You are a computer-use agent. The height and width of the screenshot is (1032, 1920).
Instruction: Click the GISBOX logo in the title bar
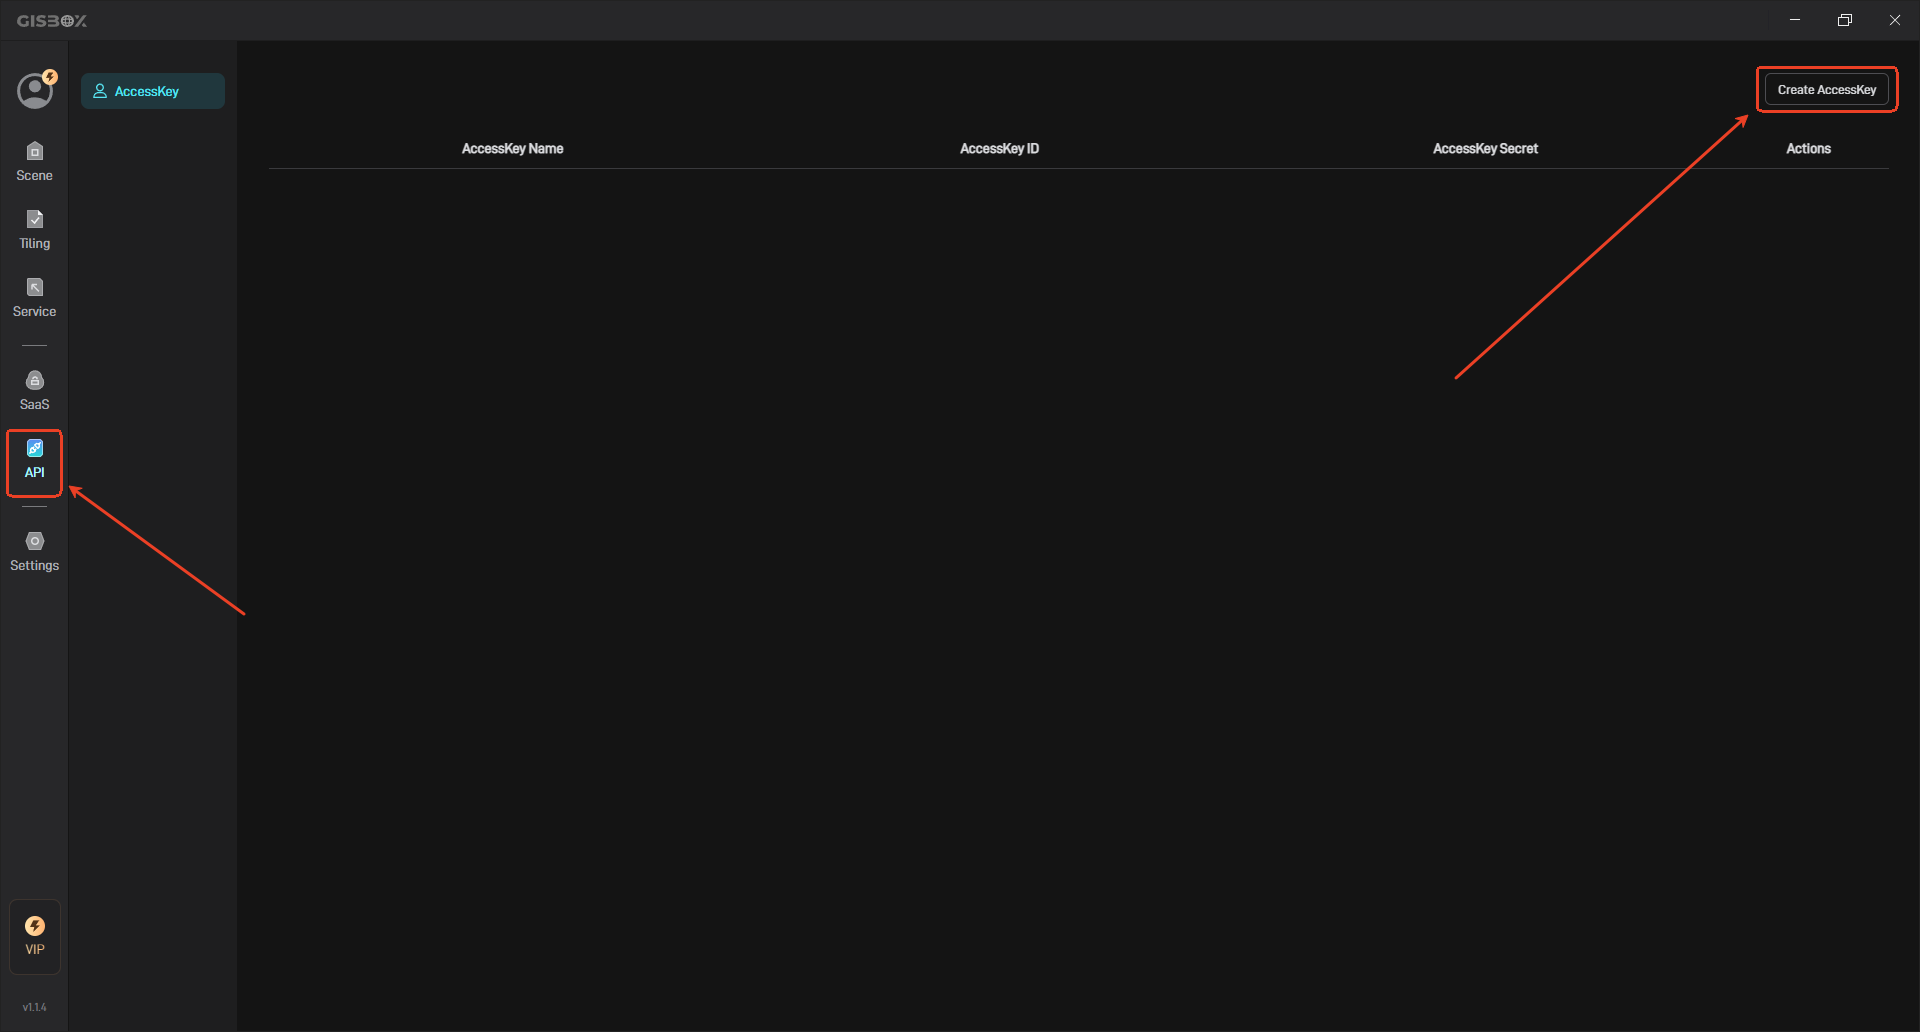[x=52, y=19]
